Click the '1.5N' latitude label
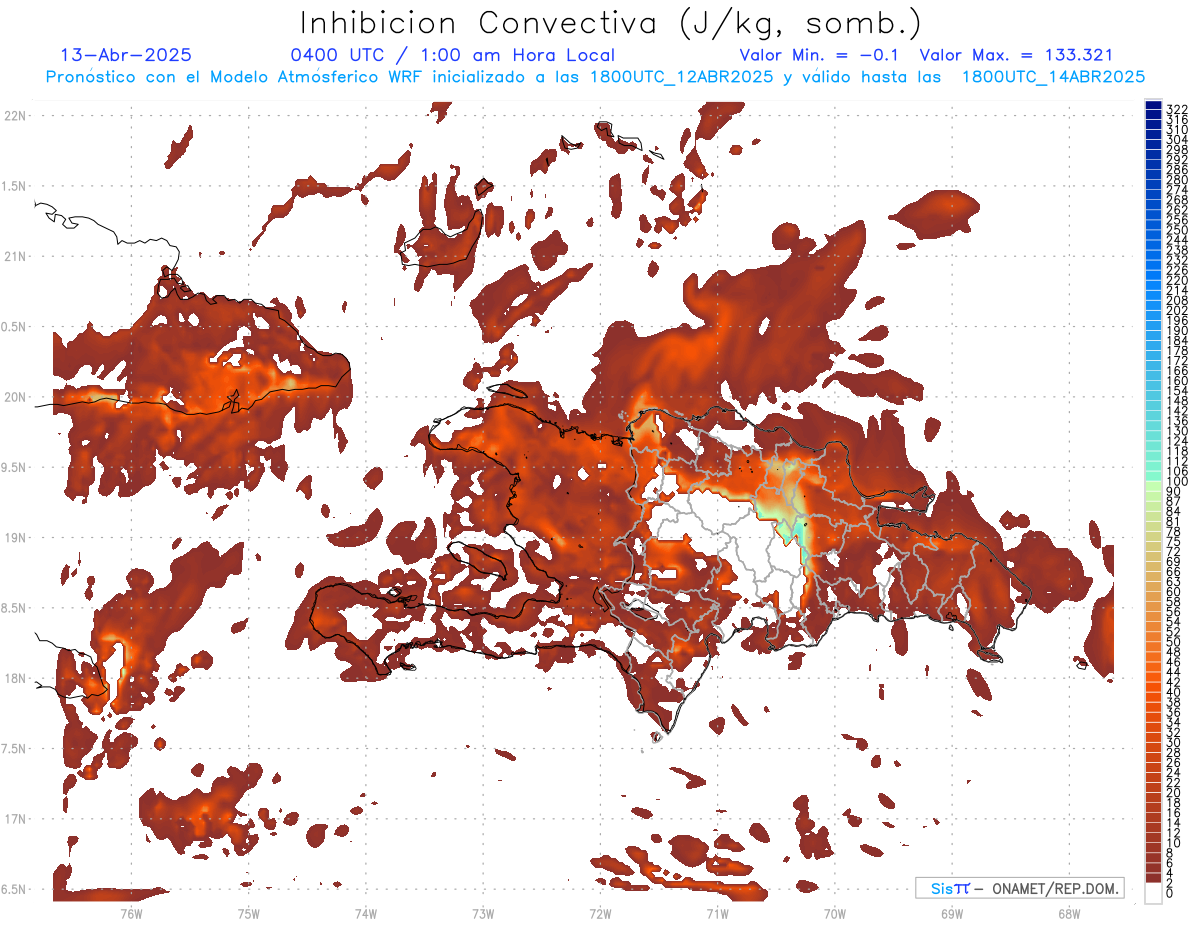The image size is (1200, 927). click(x=14, y=186)
